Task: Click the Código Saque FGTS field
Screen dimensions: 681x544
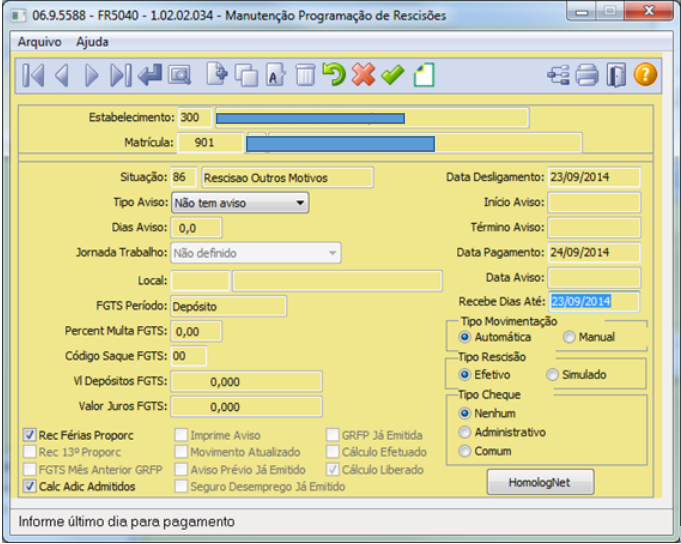Action: (x=189, y=356)
